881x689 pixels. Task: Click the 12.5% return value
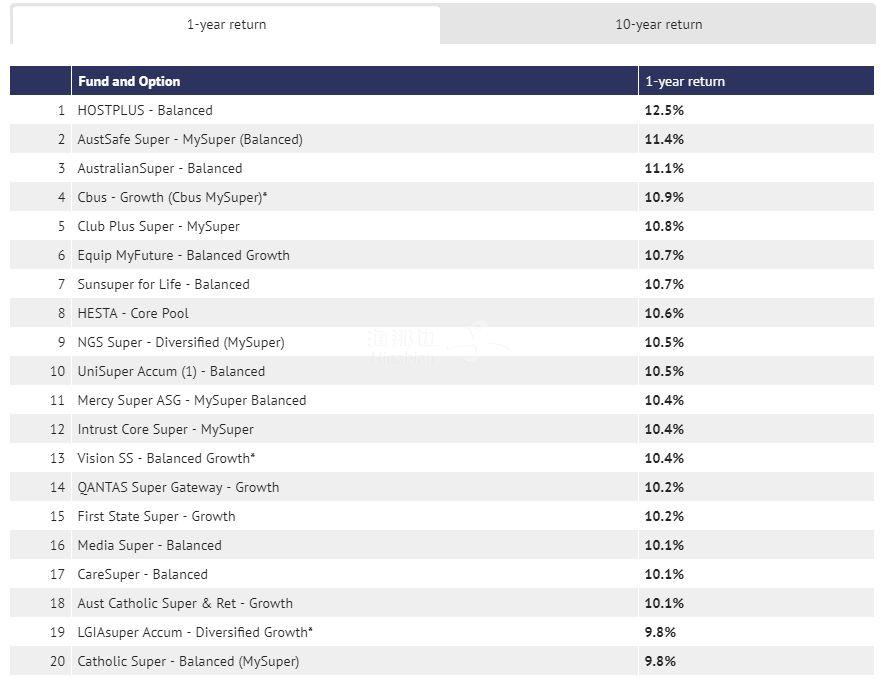point(664,110)
